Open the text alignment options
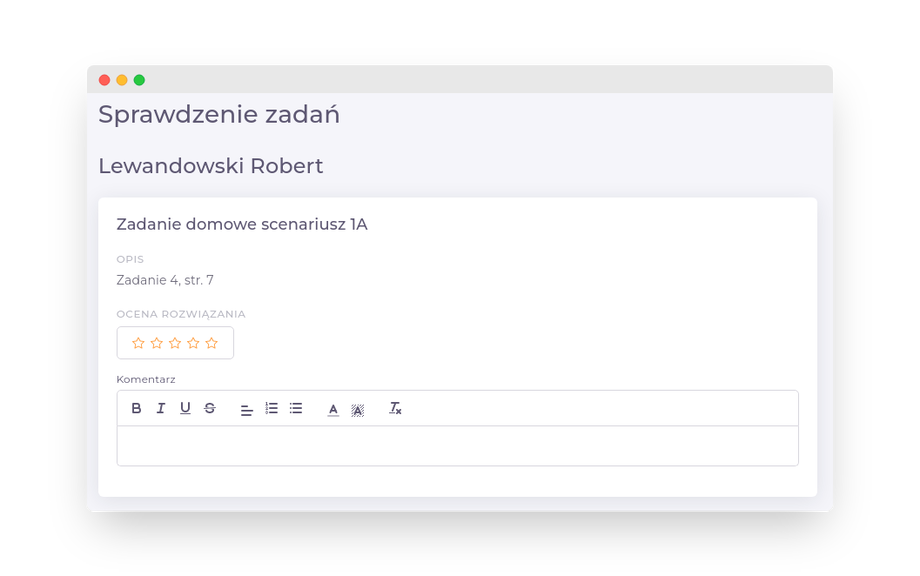Screen dimensions: 920x576 247,409
